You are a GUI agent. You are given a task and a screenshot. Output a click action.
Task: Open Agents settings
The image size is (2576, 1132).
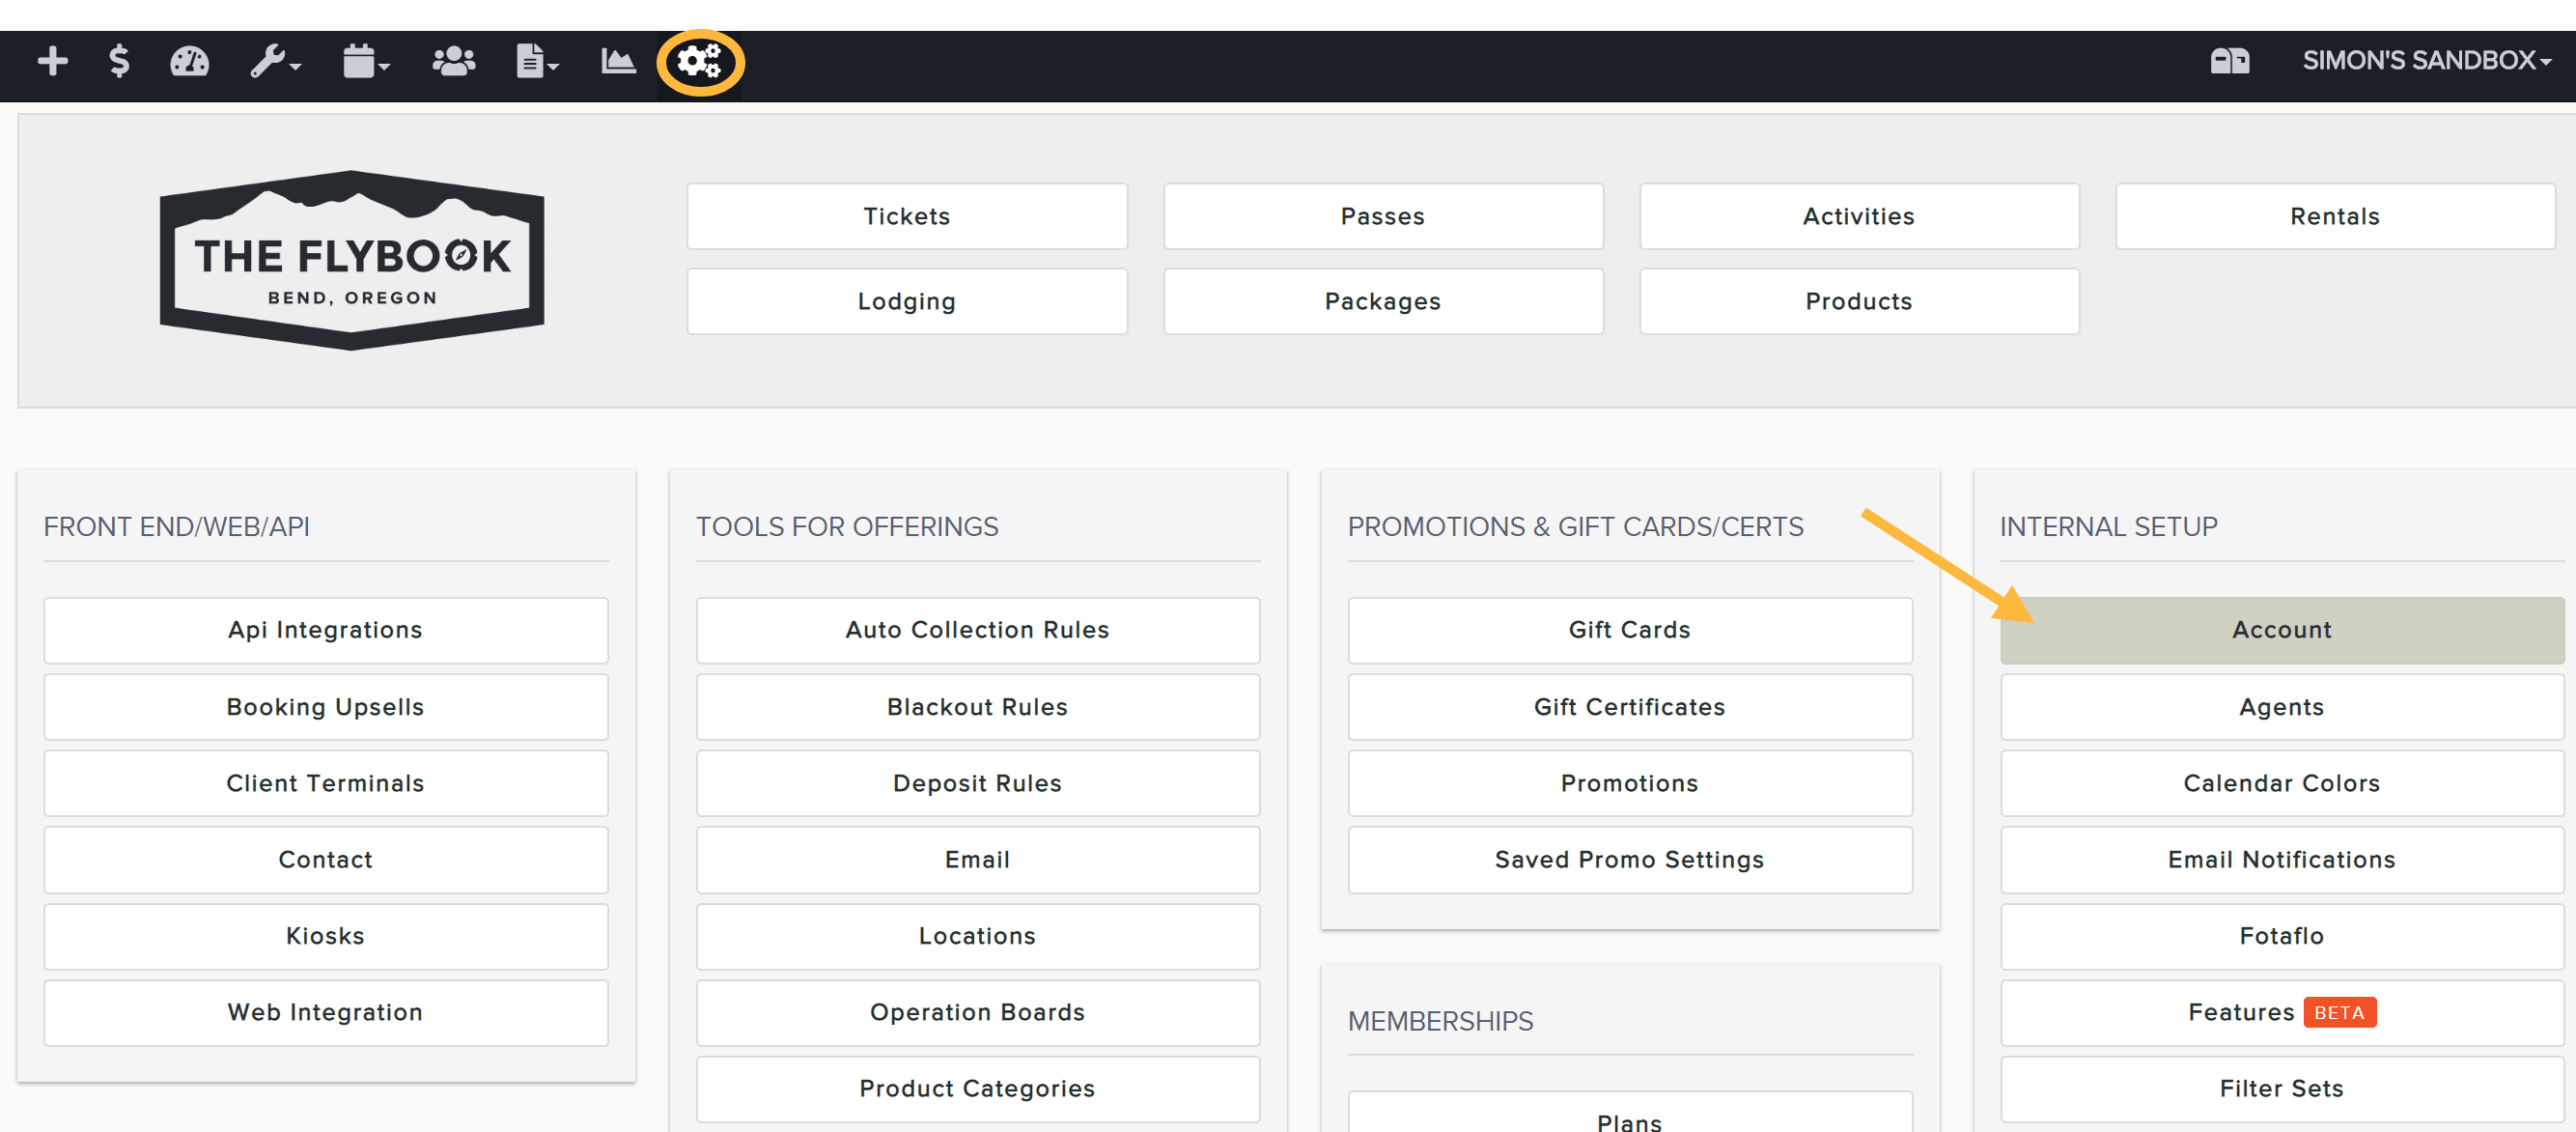(x=2282, y=707)
